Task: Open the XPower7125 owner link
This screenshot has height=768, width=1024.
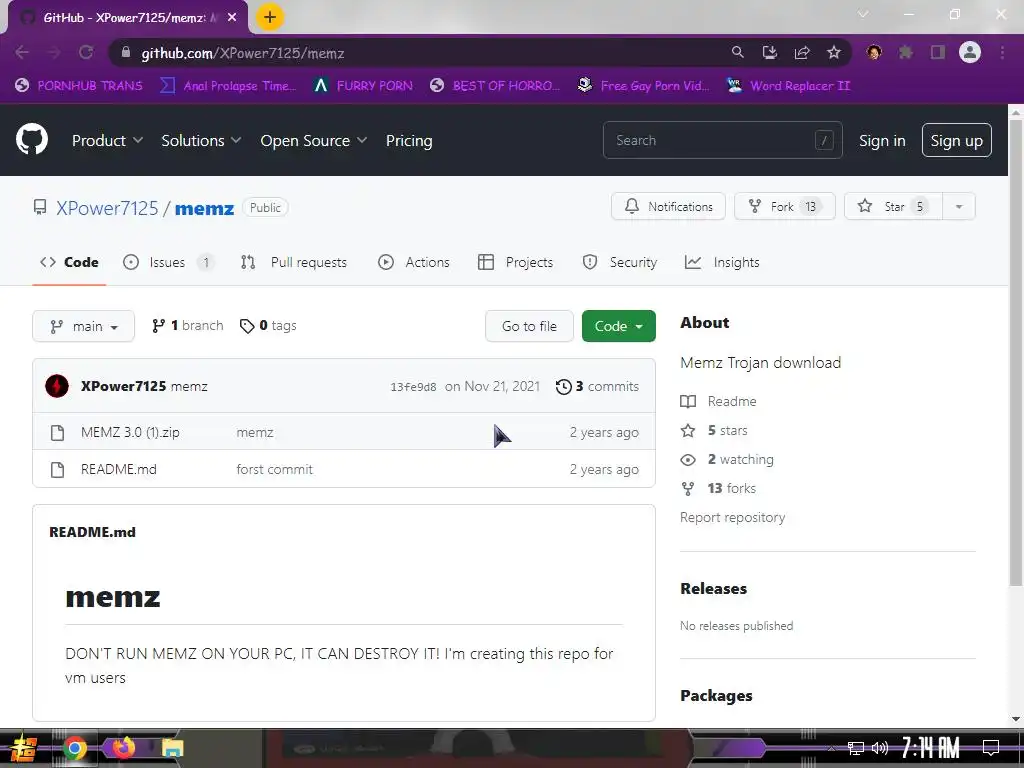Action: (x=107, y=208)
